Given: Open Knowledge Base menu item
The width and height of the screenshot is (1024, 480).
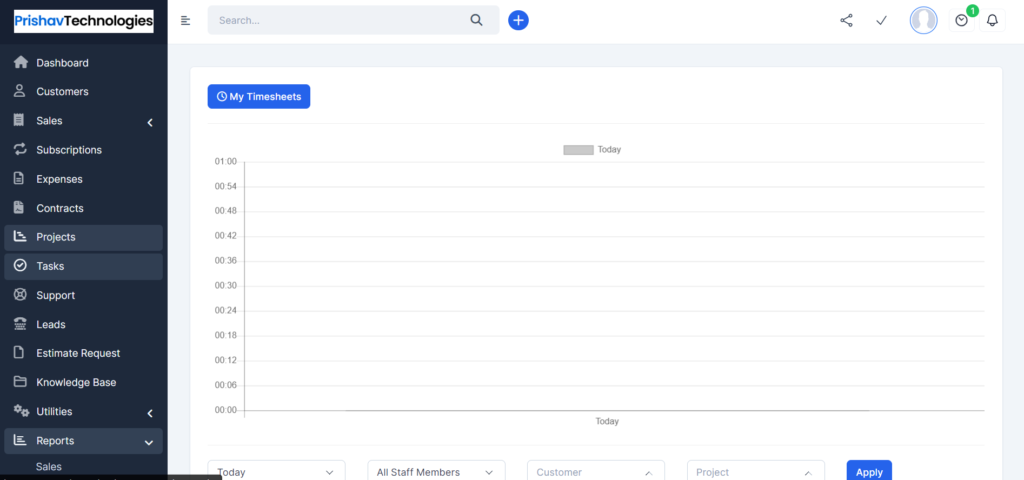Looking at the screenshot, I should click(84, 382).
